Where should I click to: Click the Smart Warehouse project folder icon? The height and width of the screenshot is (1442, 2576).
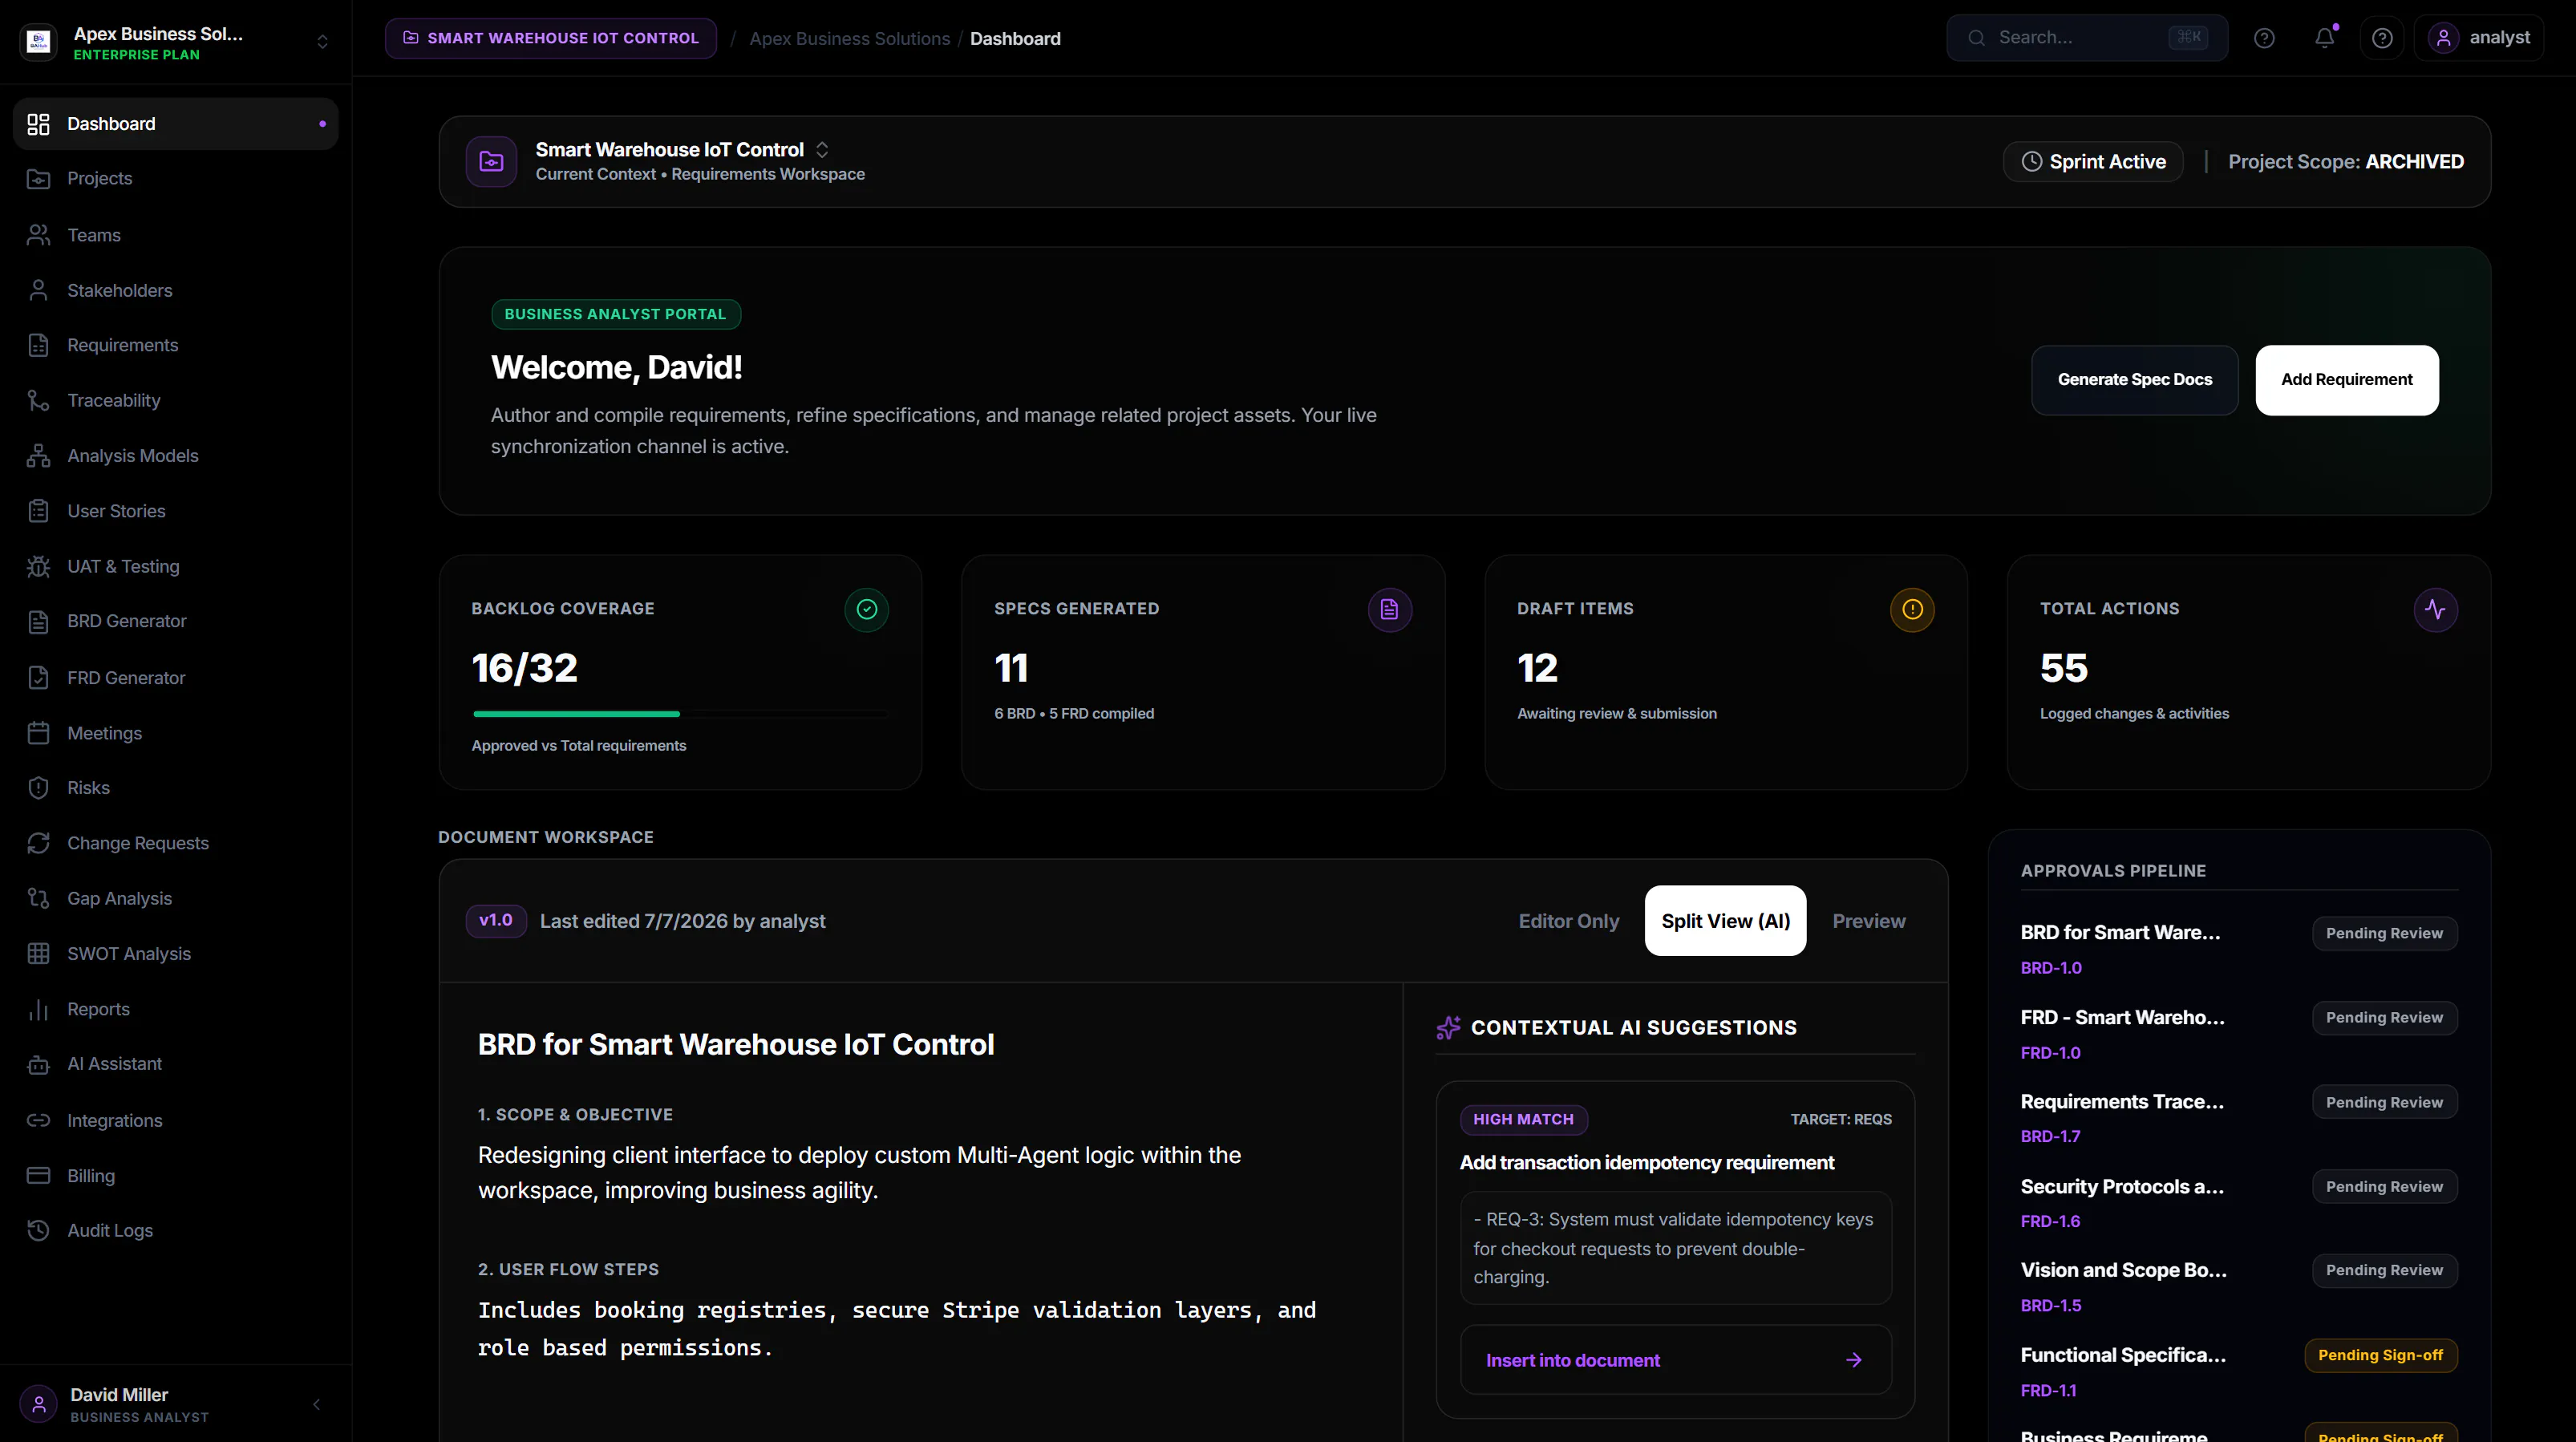(x=491, y=161)
